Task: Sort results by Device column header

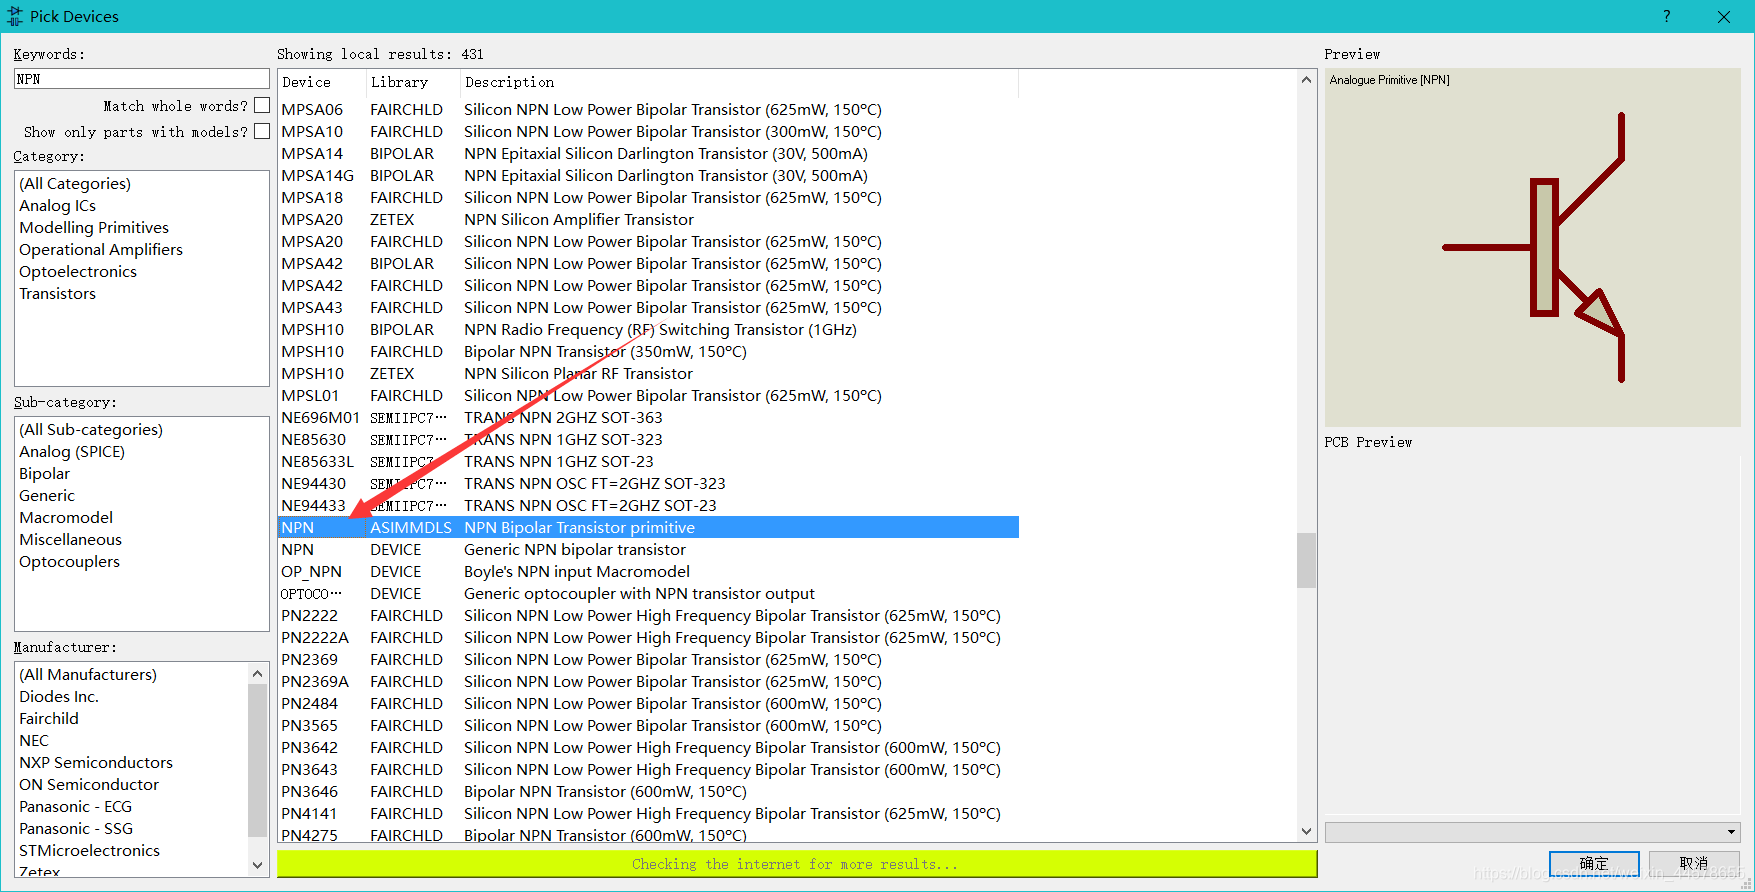Action: pos(321,82)
